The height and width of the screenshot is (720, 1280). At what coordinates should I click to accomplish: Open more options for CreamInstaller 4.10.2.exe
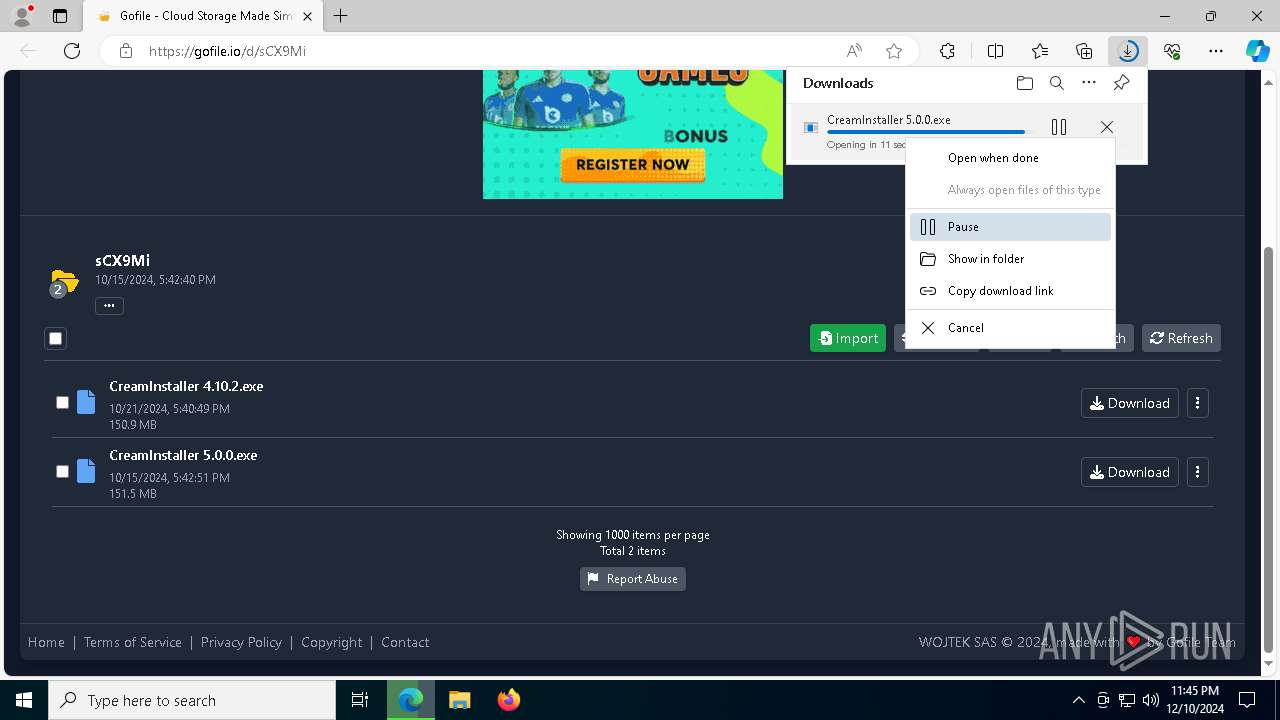coord(1197,403)
